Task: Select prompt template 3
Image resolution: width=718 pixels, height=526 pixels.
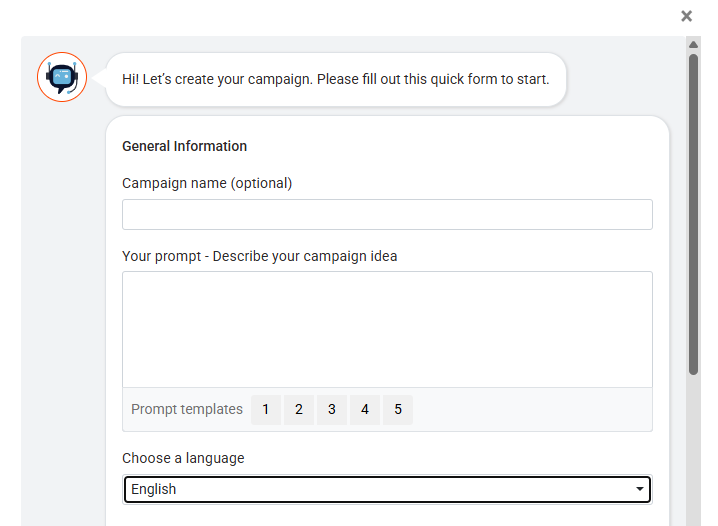Action: [332, 410]
